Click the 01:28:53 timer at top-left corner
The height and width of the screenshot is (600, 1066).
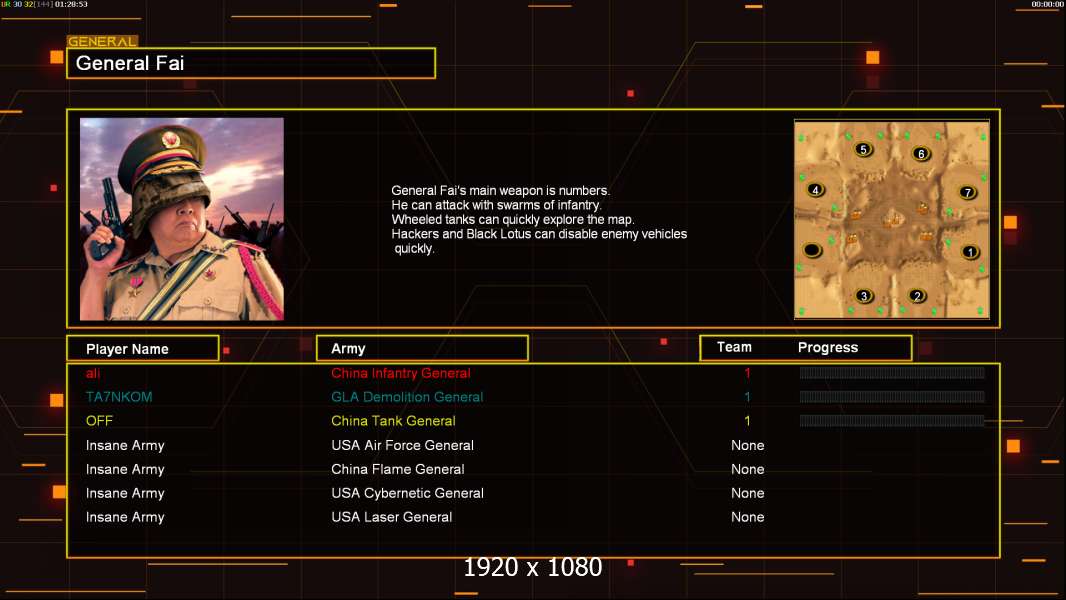click(x=71, y=4)
